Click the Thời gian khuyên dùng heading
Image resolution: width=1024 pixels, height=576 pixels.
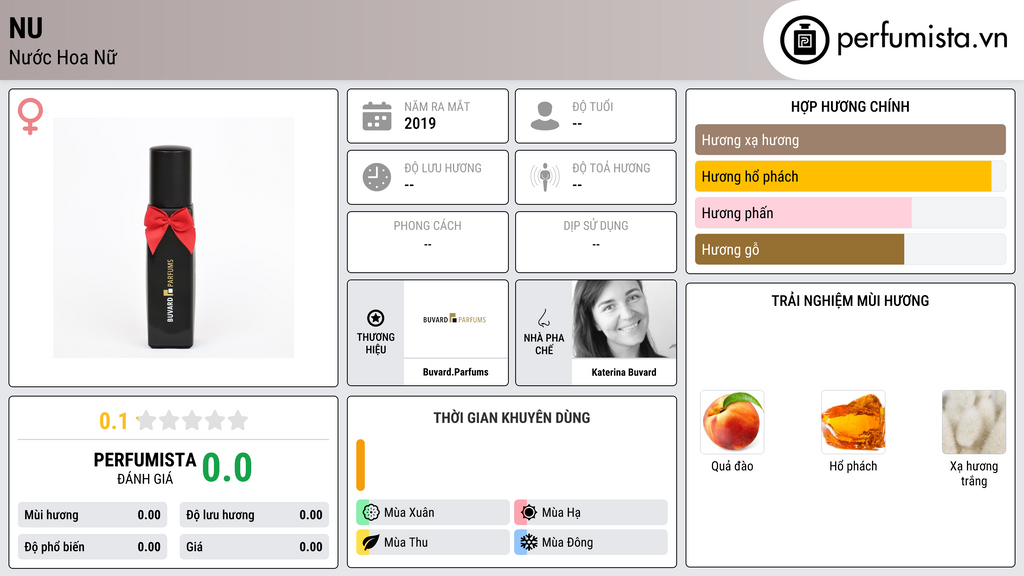click(x=512, y=417)
